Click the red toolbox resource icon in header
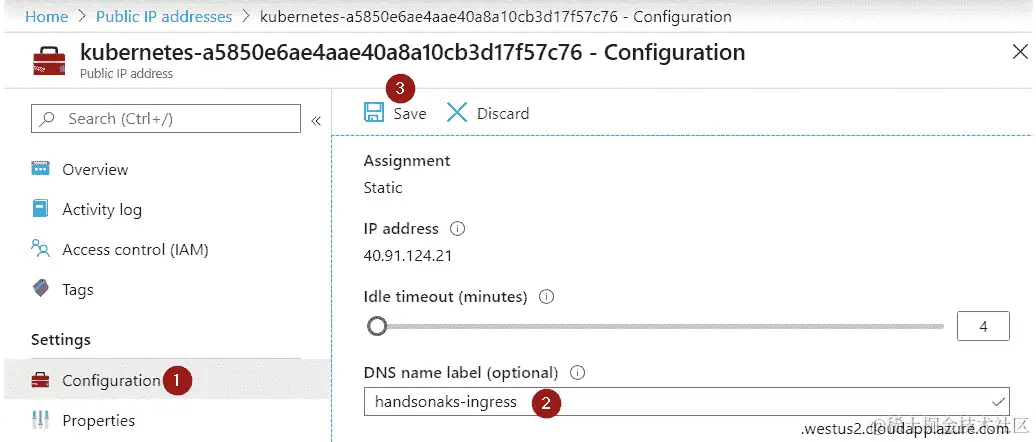The image size is (1036, 442). (50, 61)
